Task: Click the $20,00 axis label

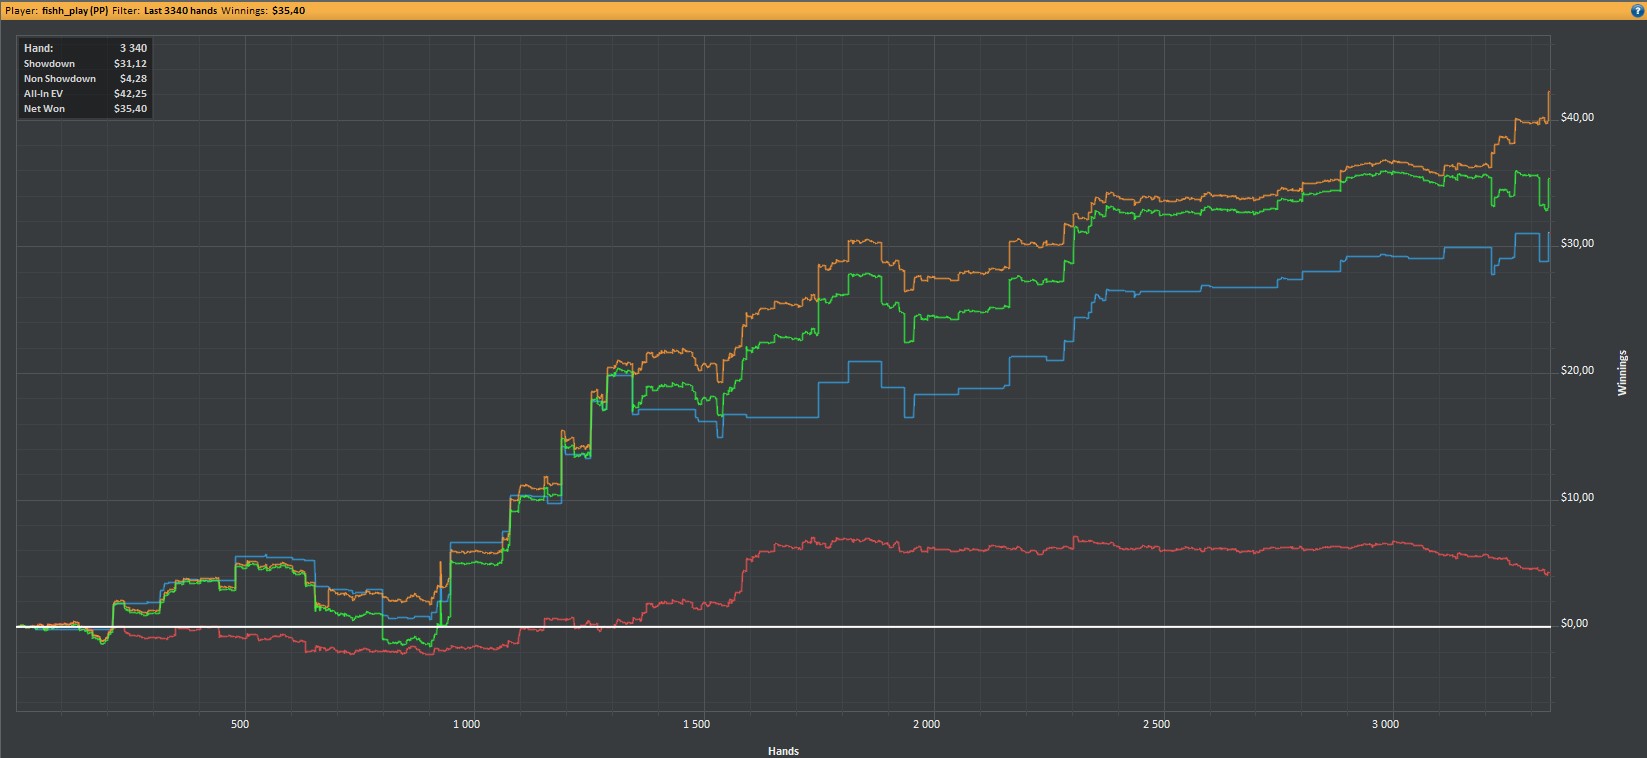Action: click(1577, 370)
